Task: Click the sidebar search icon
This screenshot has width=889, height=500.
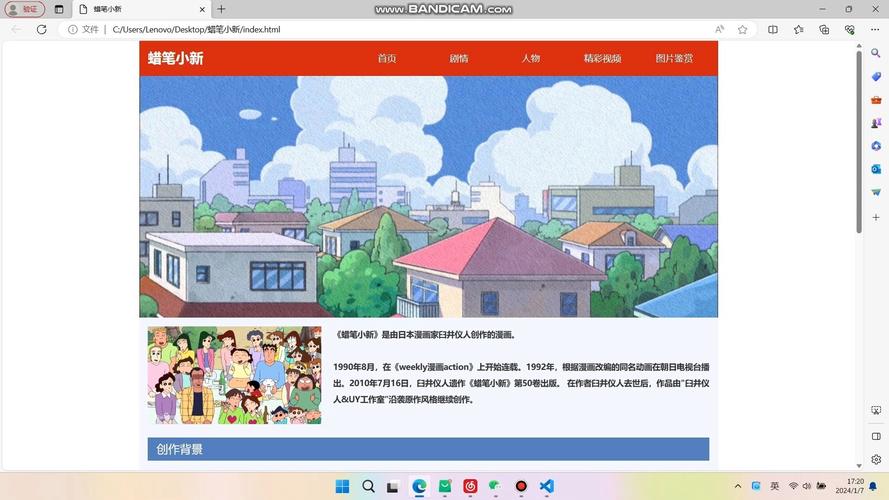Action: click(x=876, y=53)
